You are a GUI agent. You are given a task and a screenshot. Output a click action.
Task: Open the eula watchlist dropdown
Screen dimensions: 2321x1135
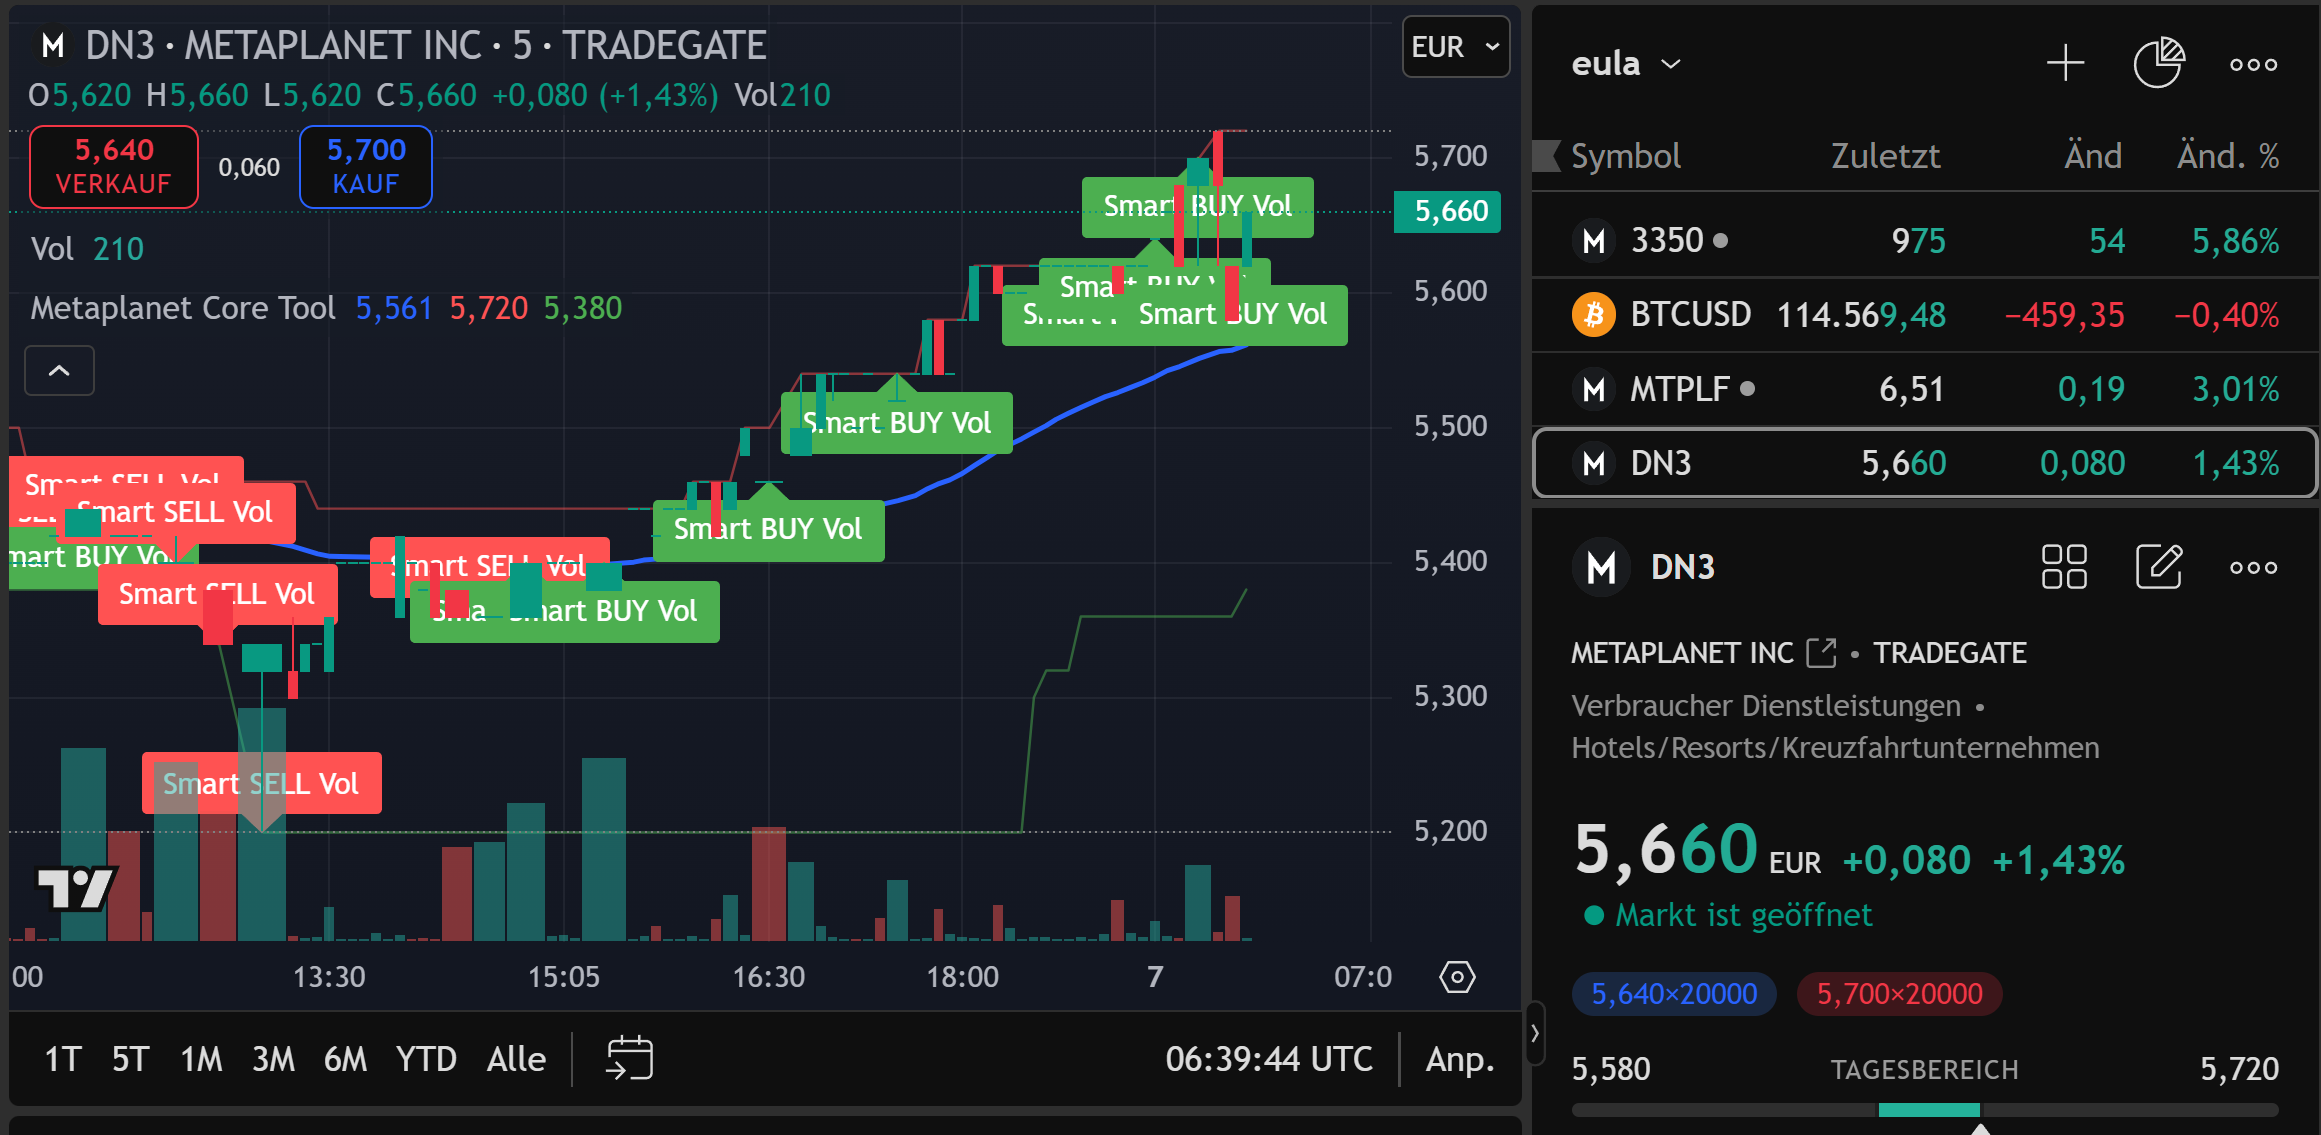coord(1626,64)
